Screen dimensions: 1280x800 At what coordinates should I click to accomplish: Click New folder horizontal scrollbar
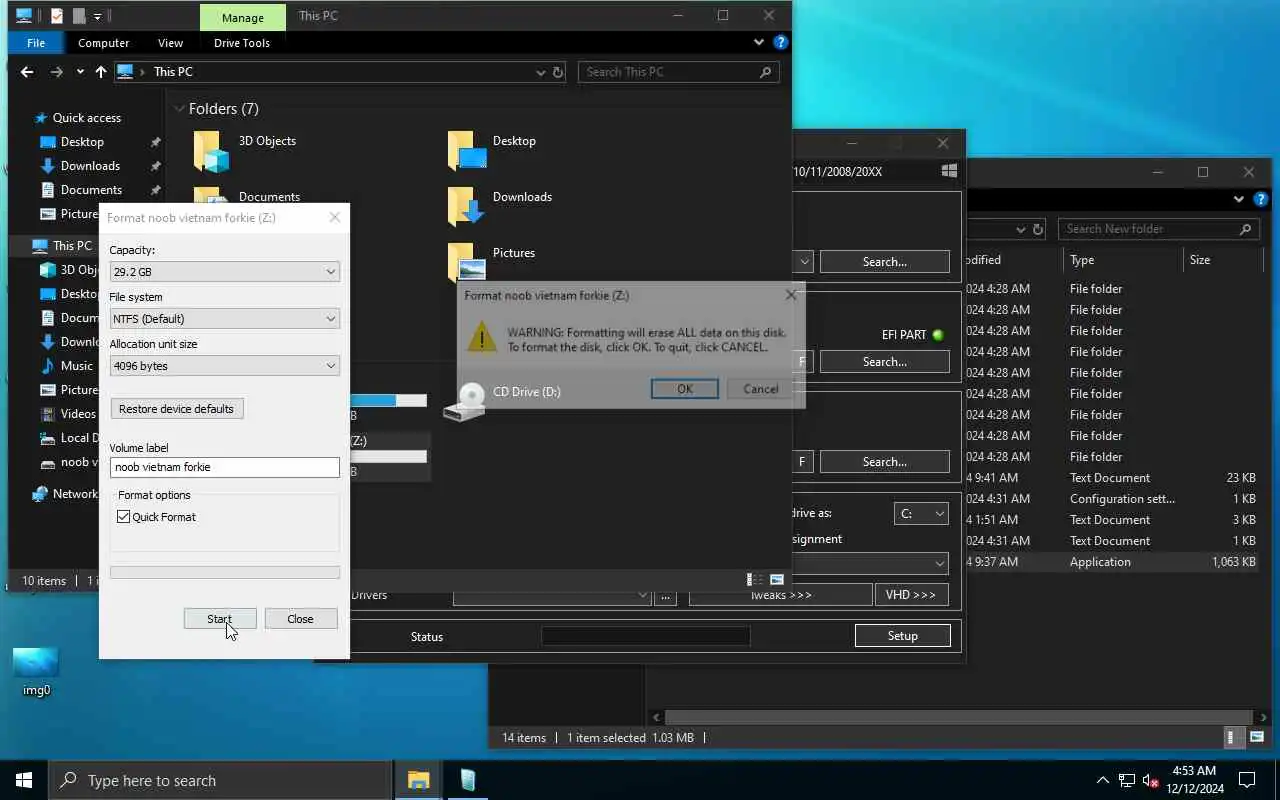958,717
